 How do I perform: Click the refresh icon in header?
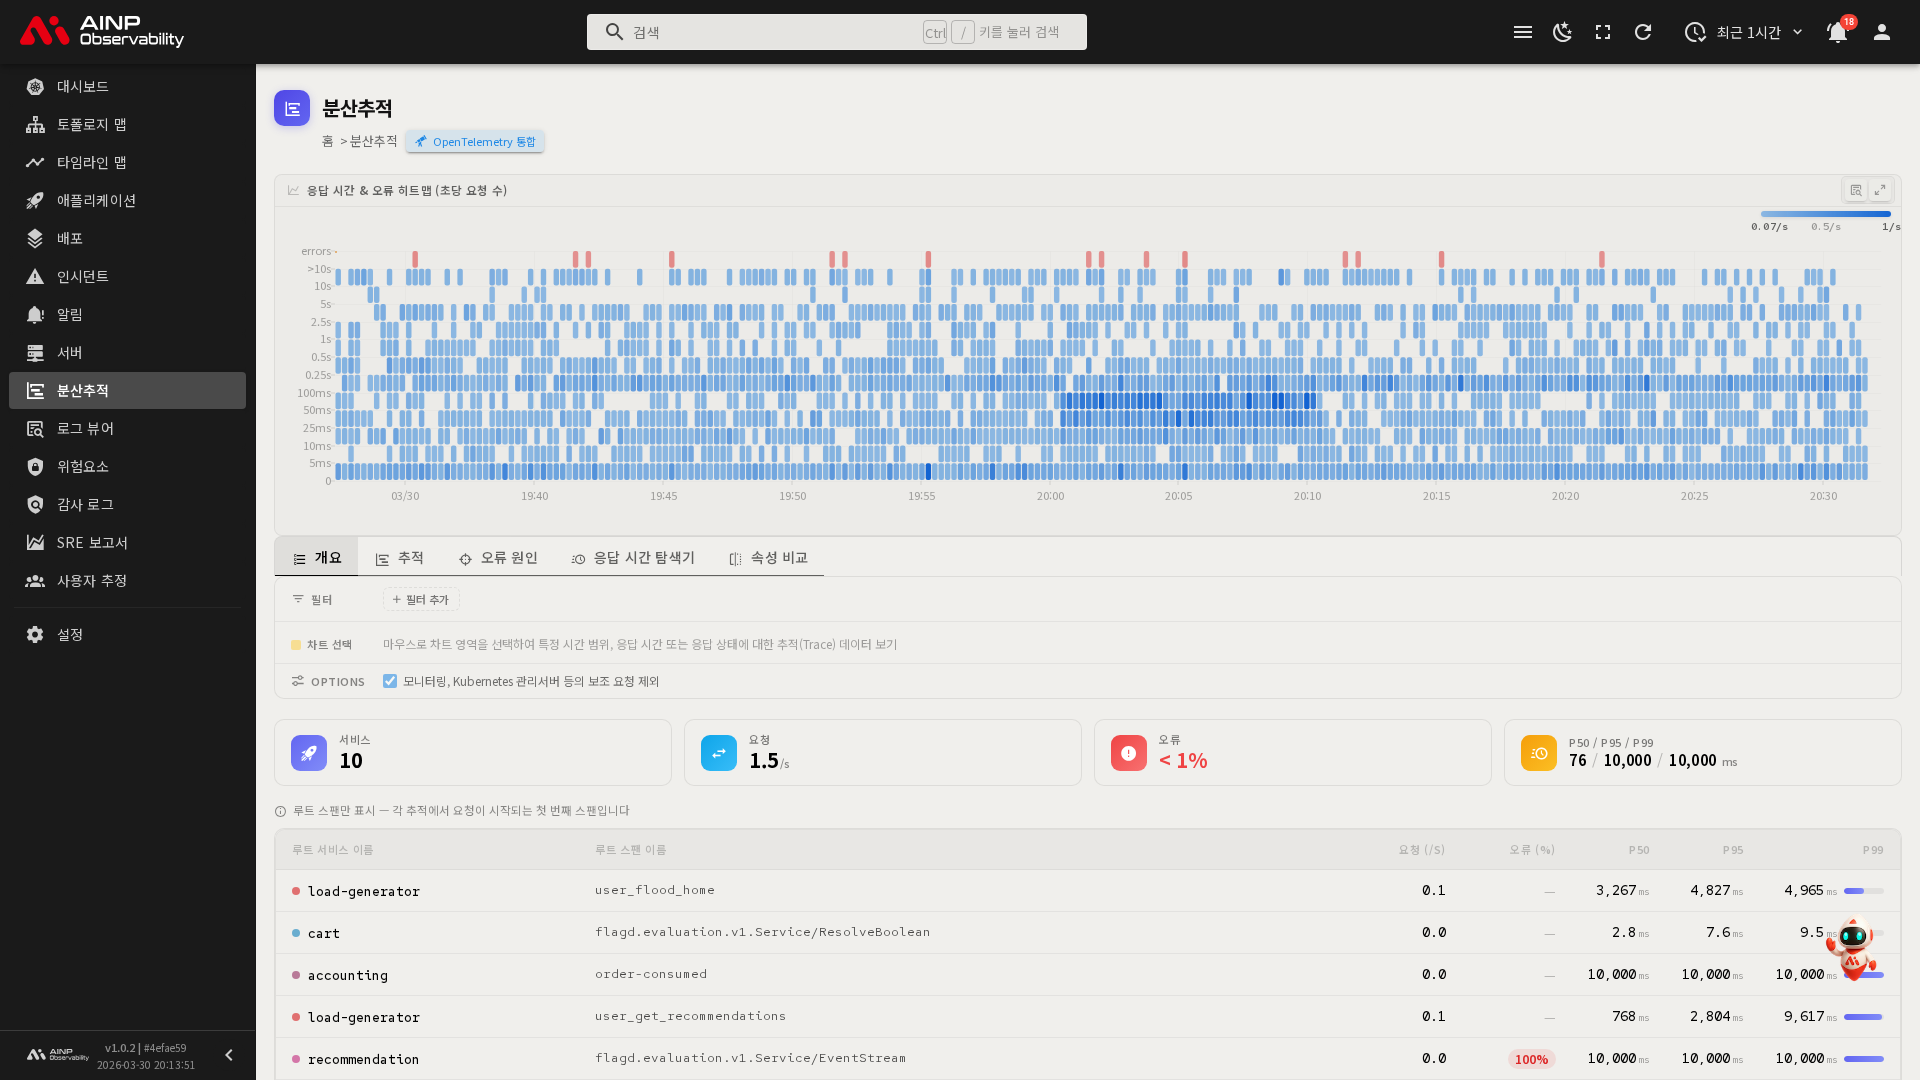tap(1643, 32)
